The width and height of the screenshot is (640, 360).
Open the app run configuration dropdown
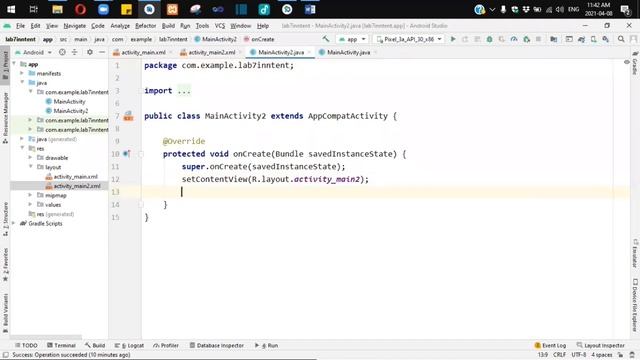pyautogui.click(x=352, y=39)
